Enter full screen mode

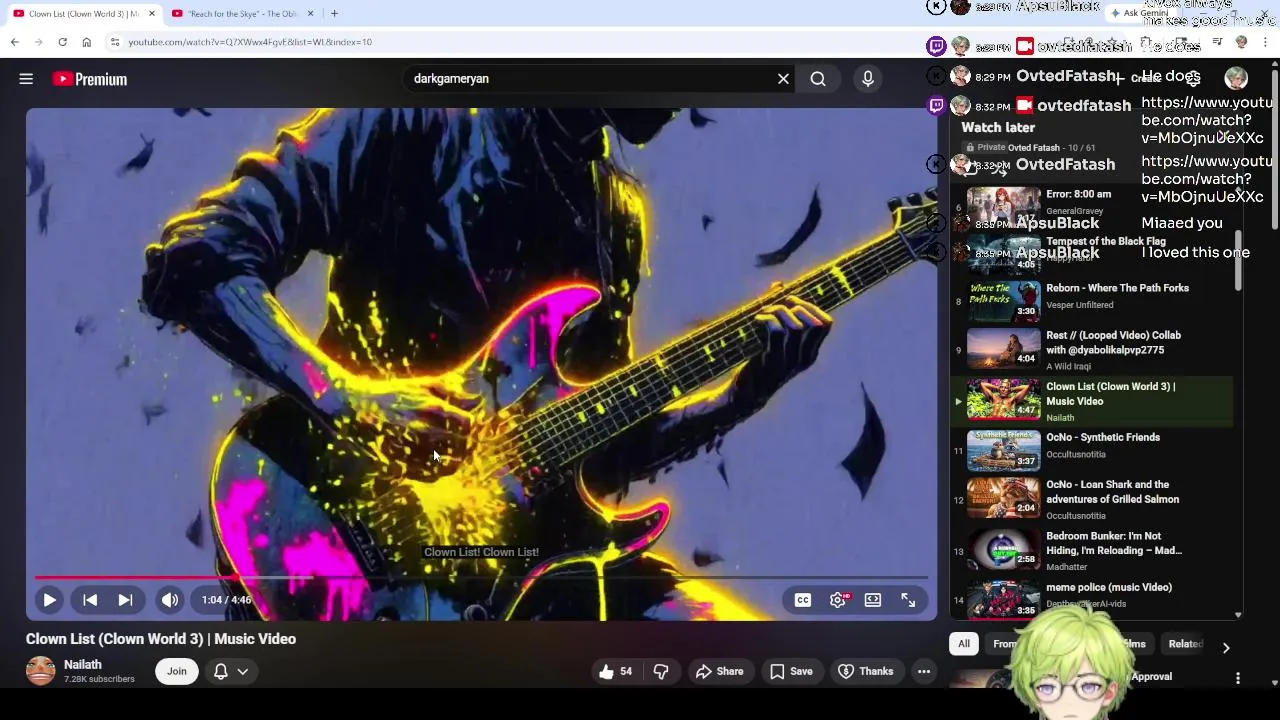[908, 600]
